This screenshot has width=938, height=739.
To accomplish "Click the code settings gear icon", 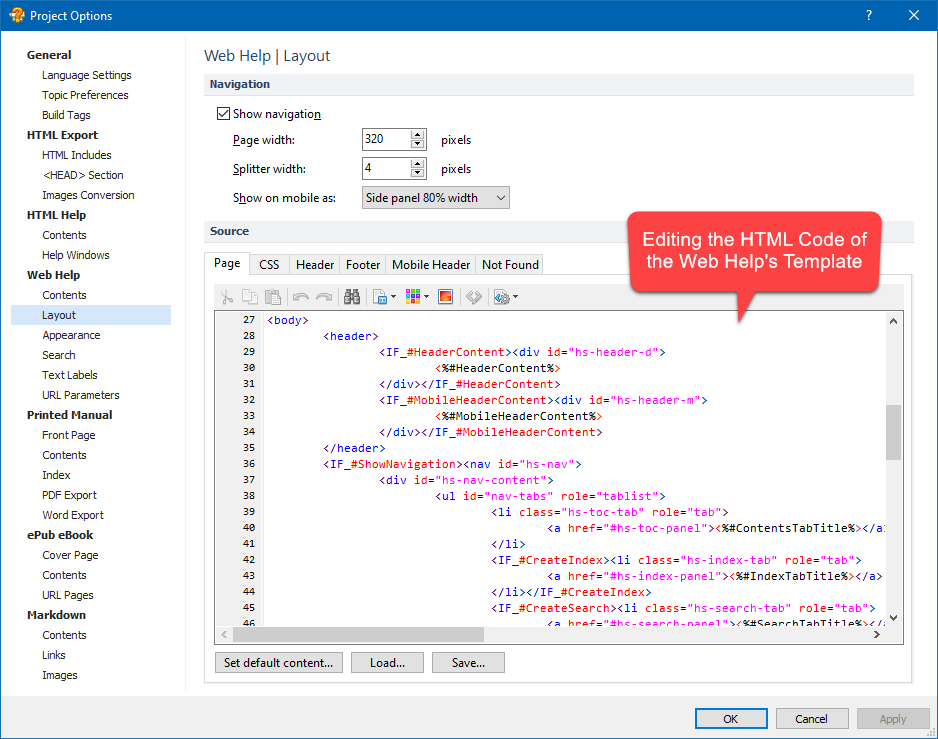I will pos(501,297).
